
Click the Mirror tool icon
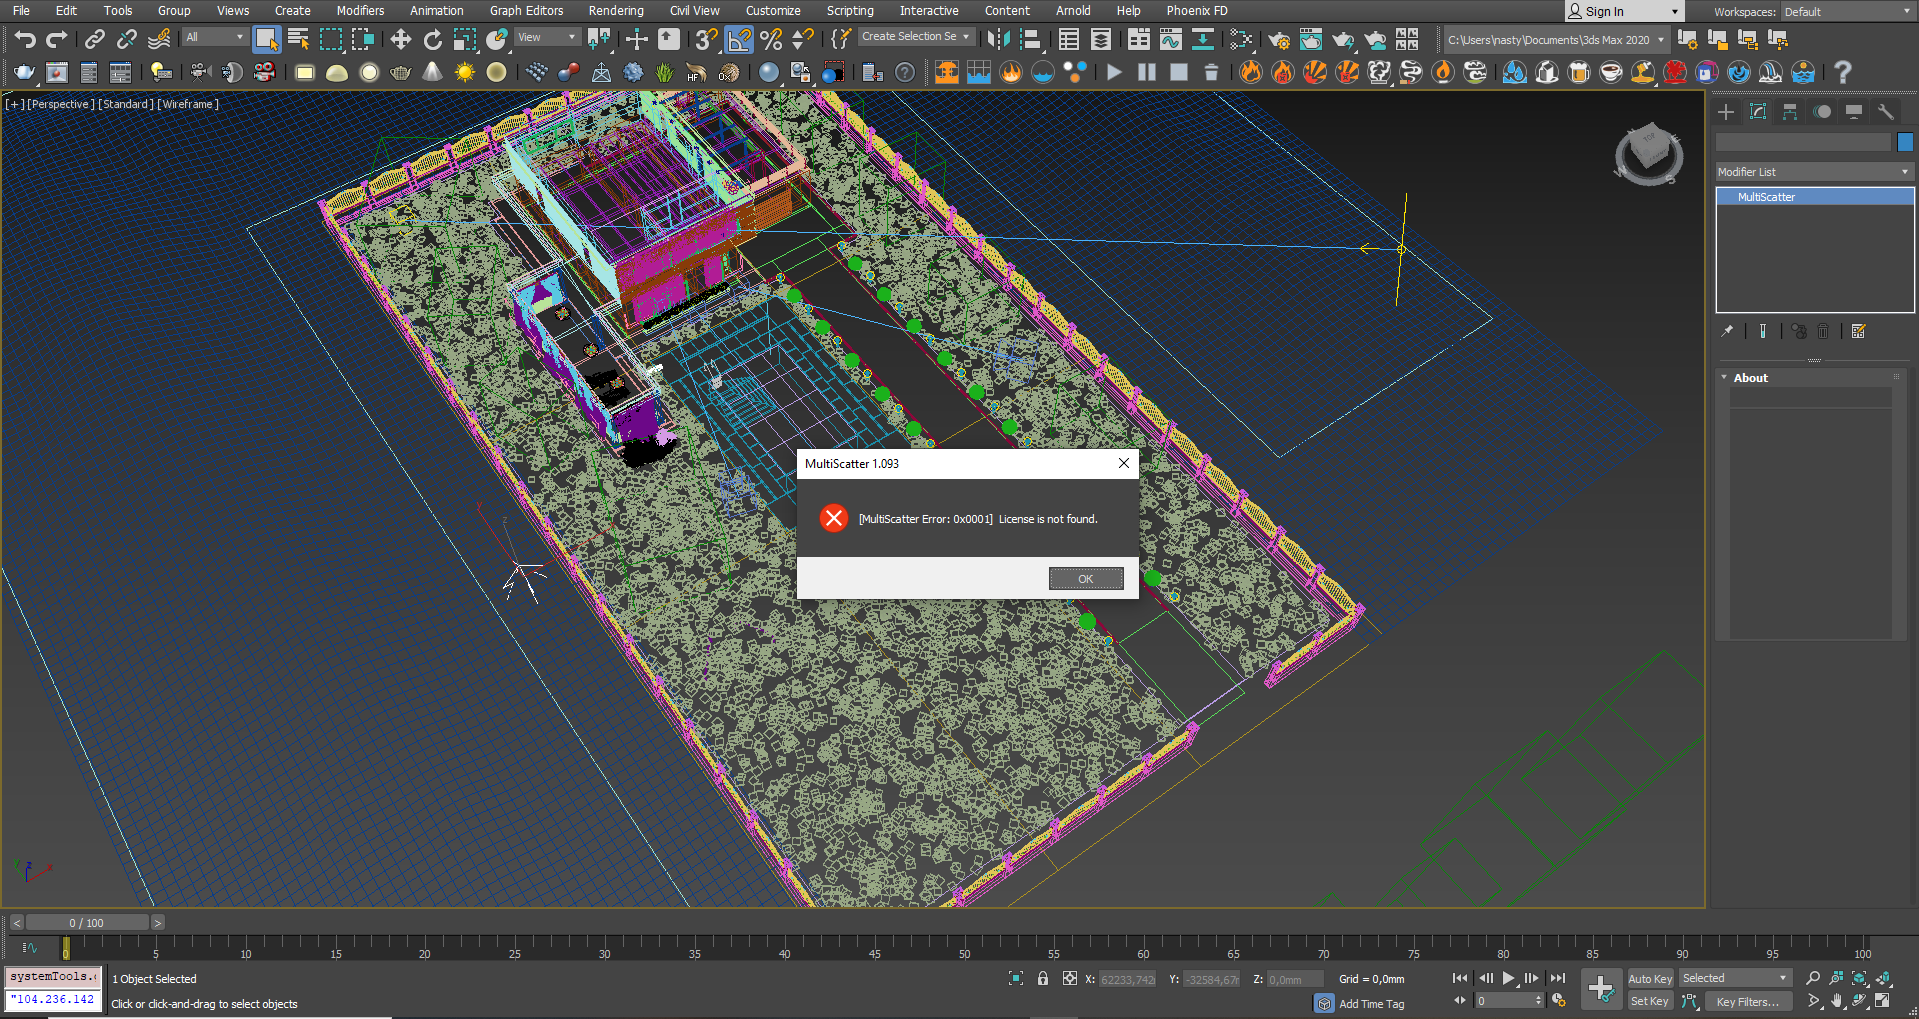pos(997,39)
